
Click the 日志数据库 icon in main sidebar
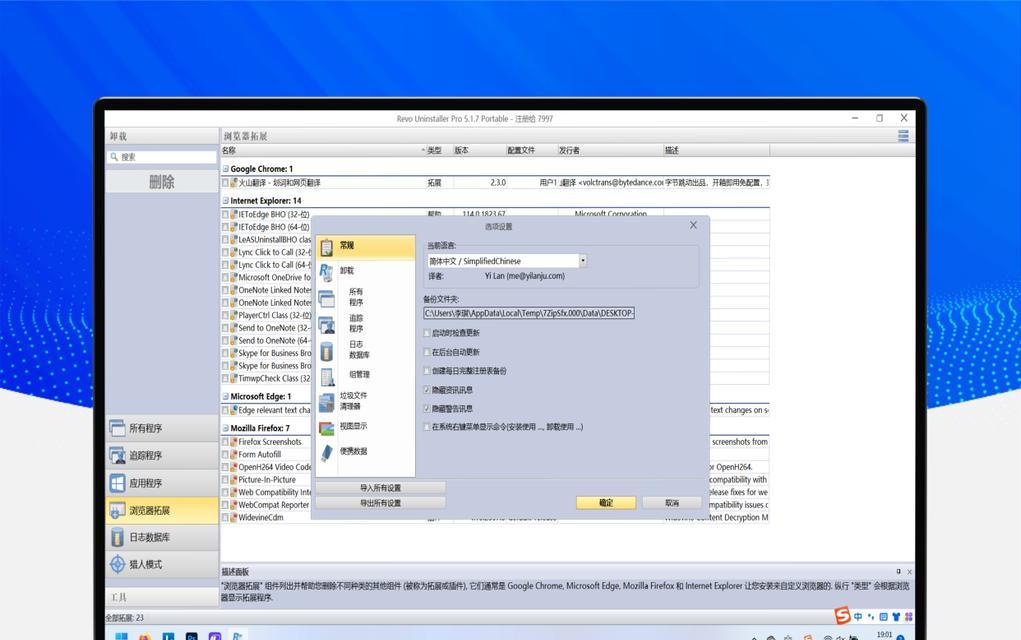tap(117, 537)
